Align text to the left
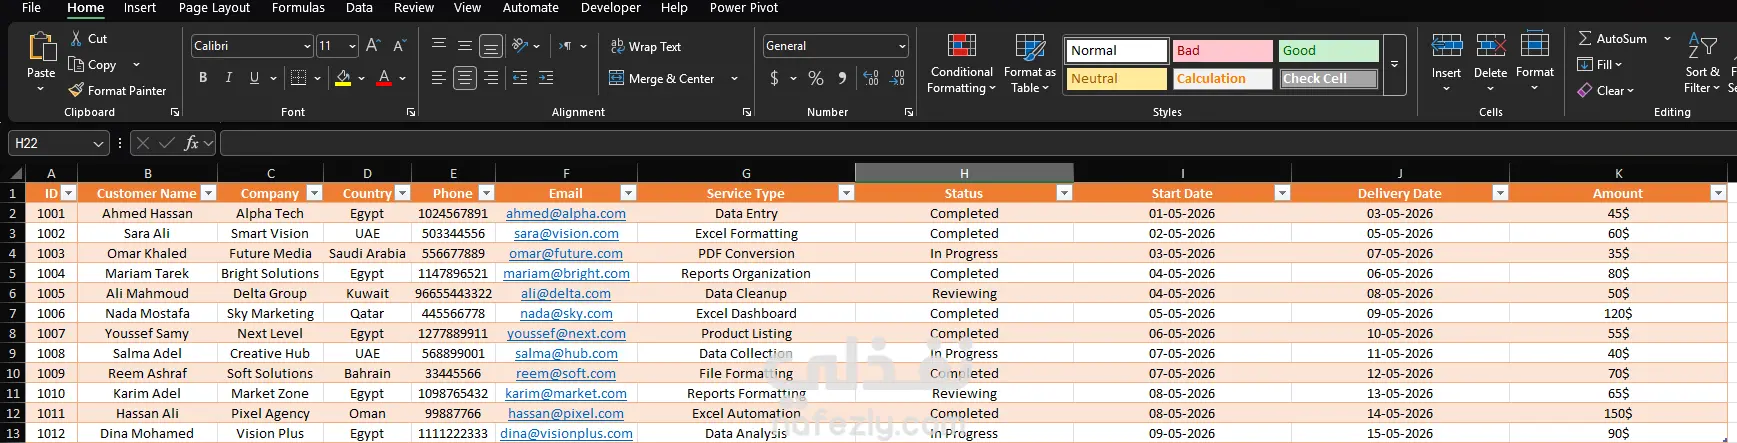1737x443 pixels. click(x=439, y=77)
